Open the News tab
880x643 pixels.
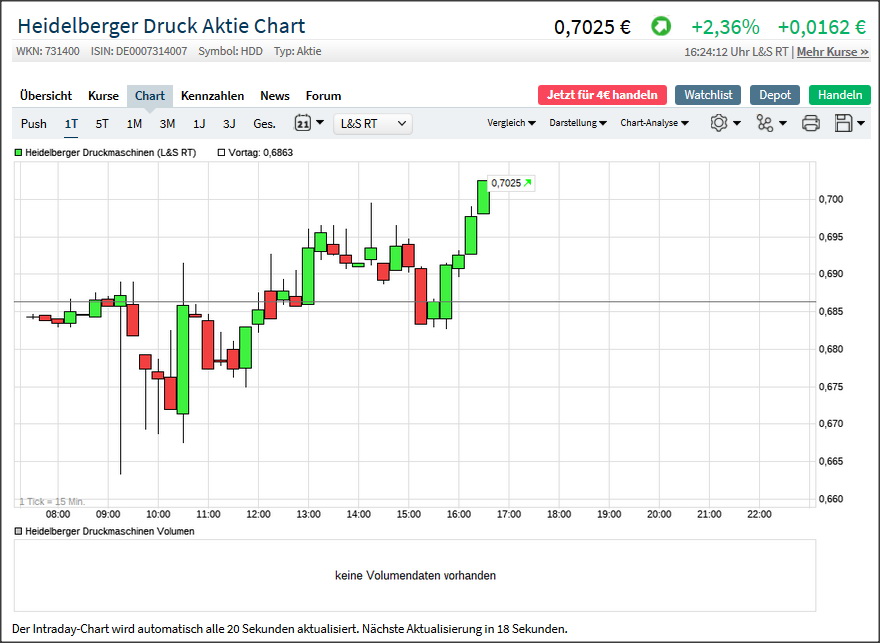(x=274, y=96)
